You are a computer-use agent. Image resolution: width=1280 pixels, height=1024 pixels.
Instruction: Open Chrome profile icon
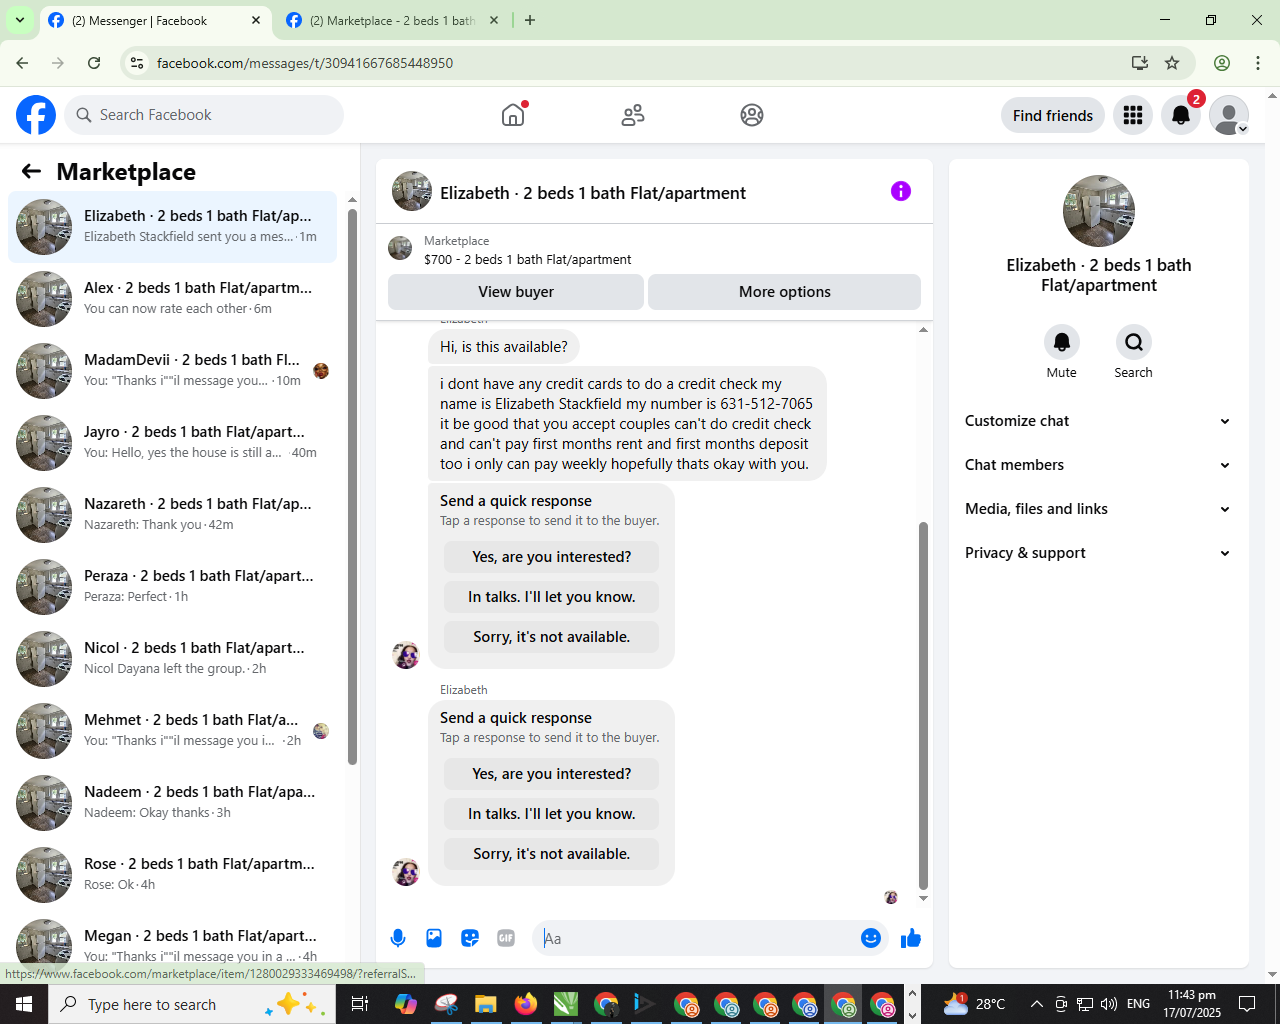(x=1222, y=63)
